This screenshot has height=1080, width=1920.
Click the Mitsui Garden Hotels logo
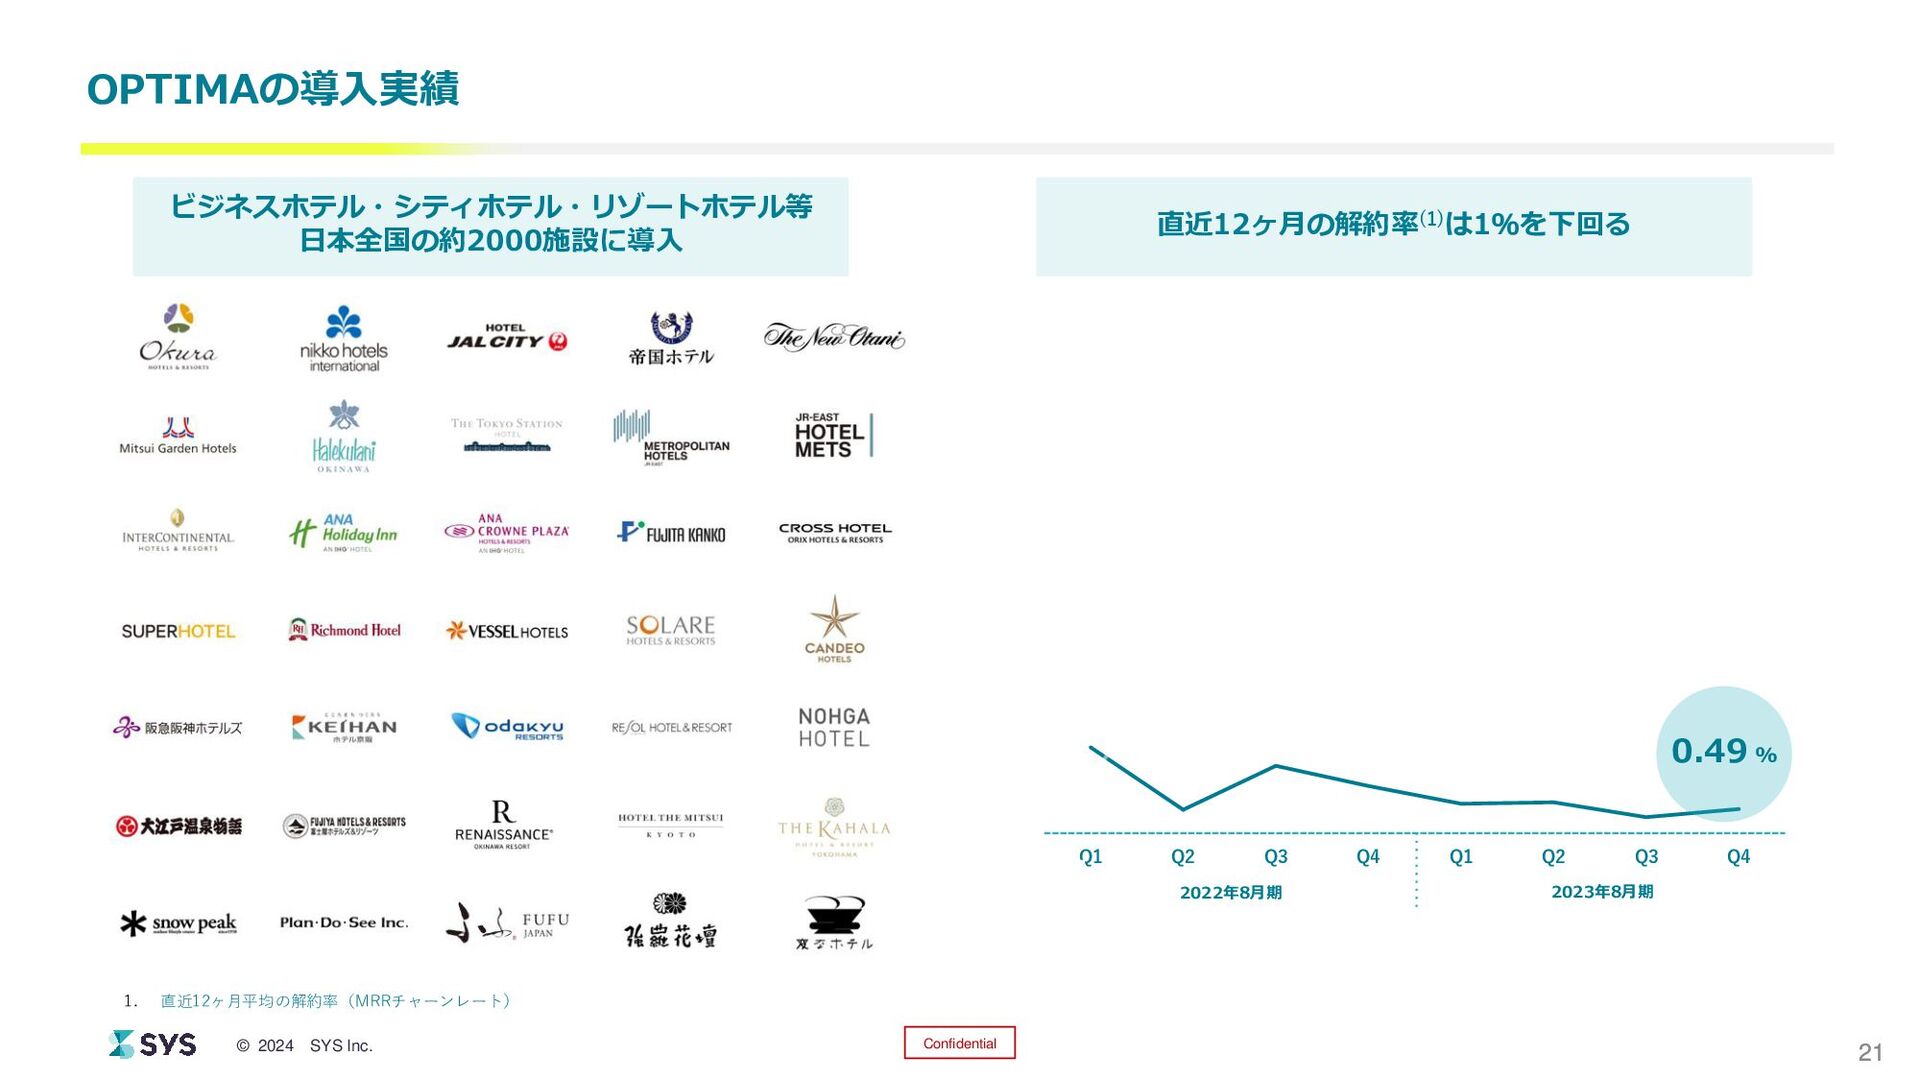coord(178,436)
